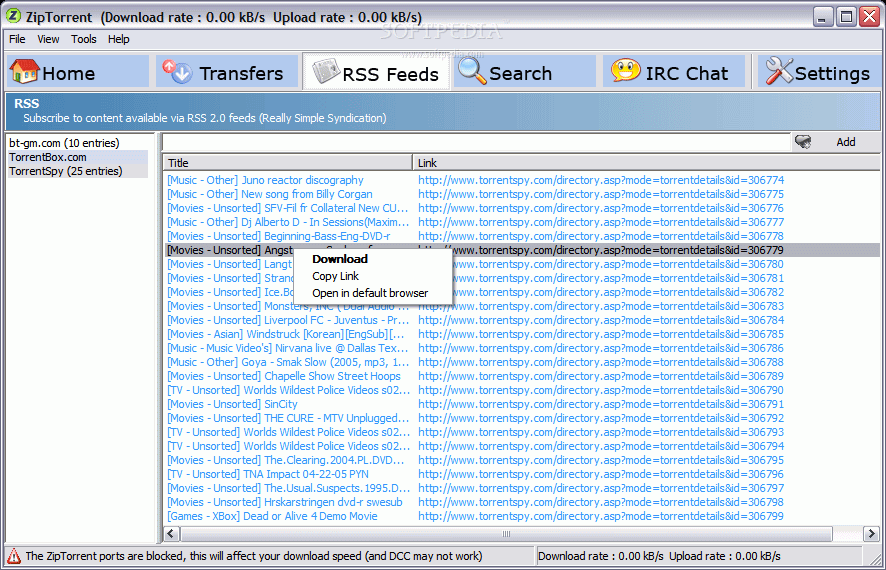The height and width of the screenshot is (570, 886).
Task: Select Dj Alberto D In Sessions entry
Action: pos(288,223)
